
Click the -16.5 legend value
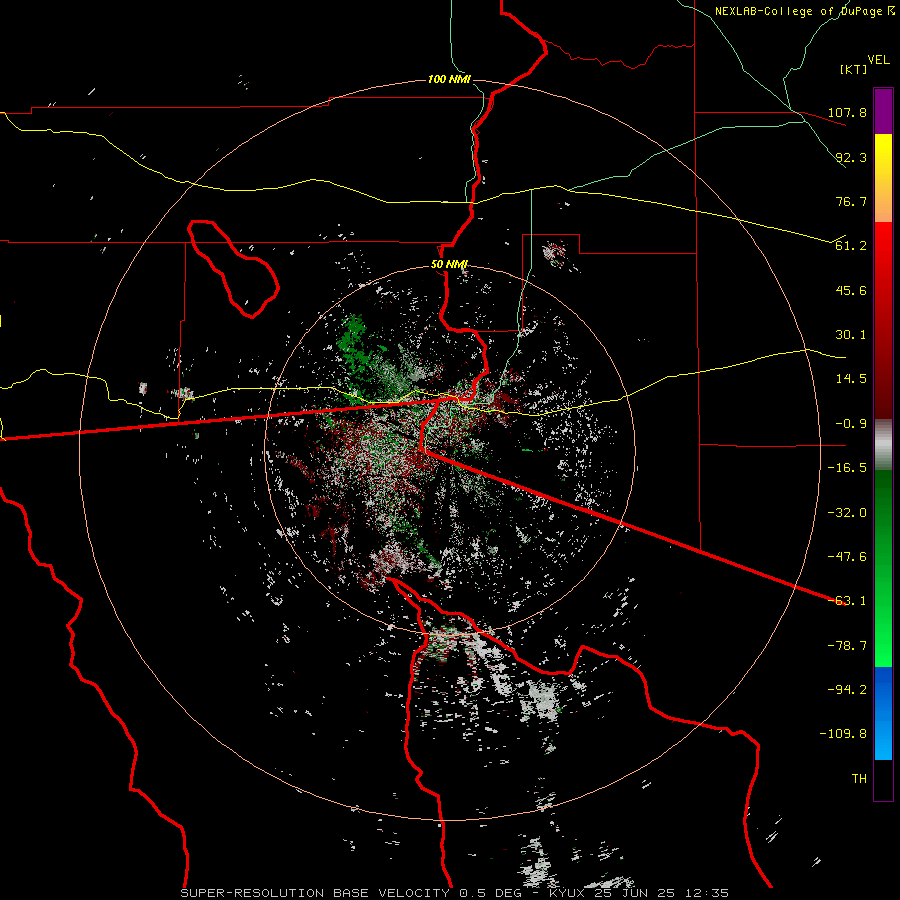pyautogui.click(x=847, y=468)
